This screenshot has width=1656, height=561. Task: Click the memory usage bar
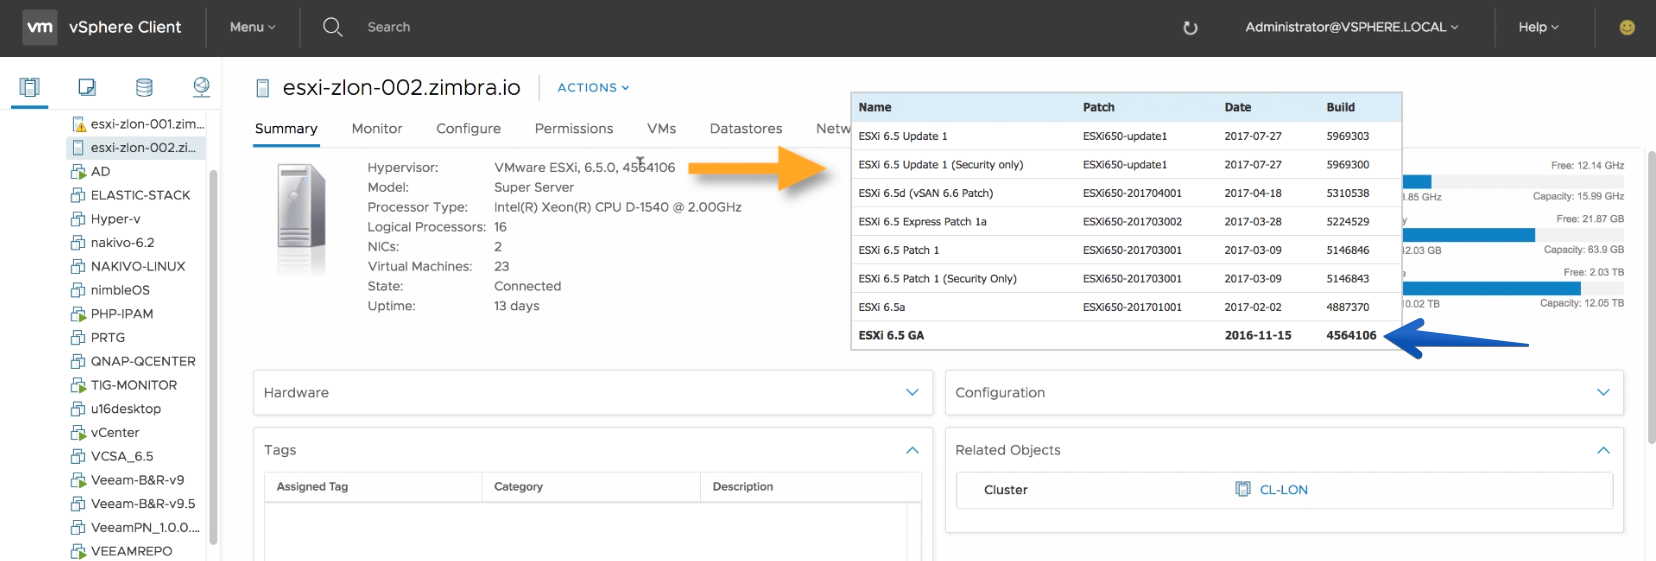click(1513, 235)
